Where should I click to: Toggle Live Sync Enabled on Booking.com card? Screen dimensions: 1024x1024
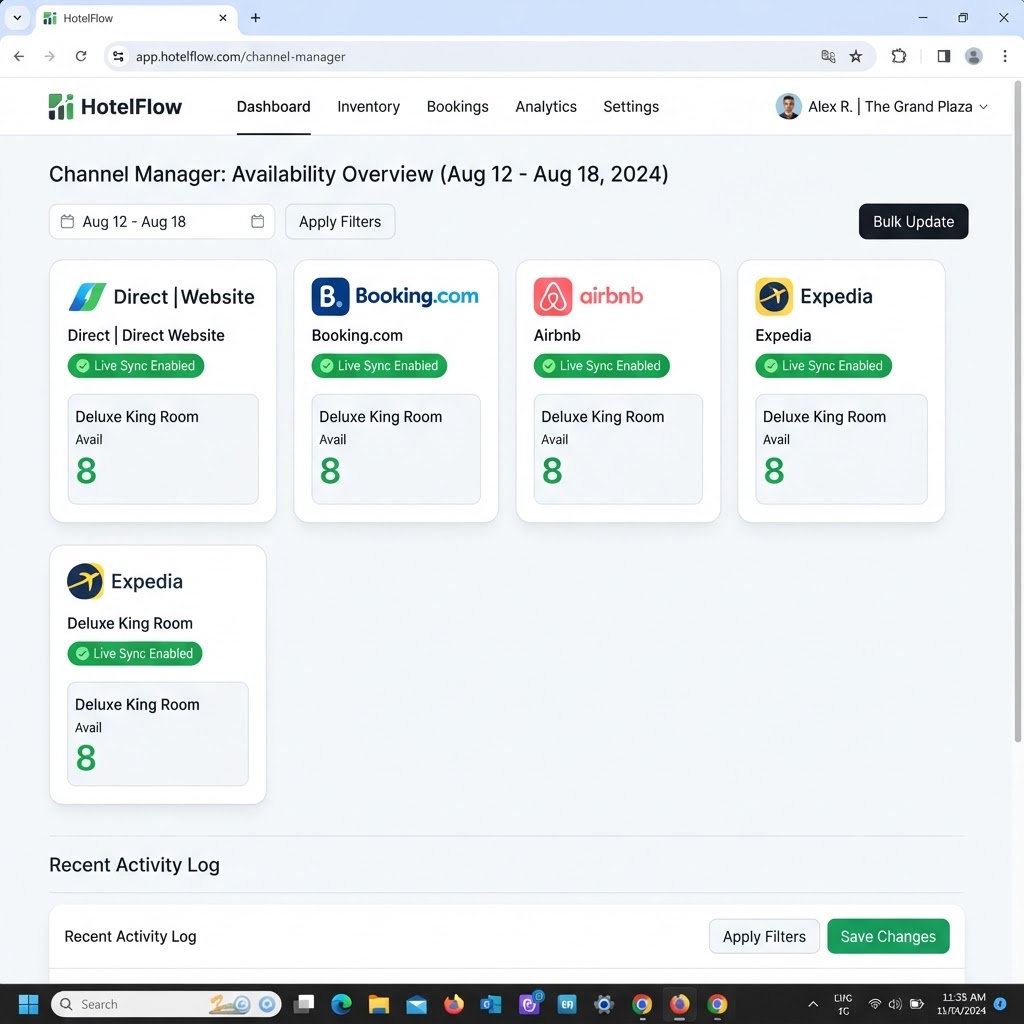379,366
